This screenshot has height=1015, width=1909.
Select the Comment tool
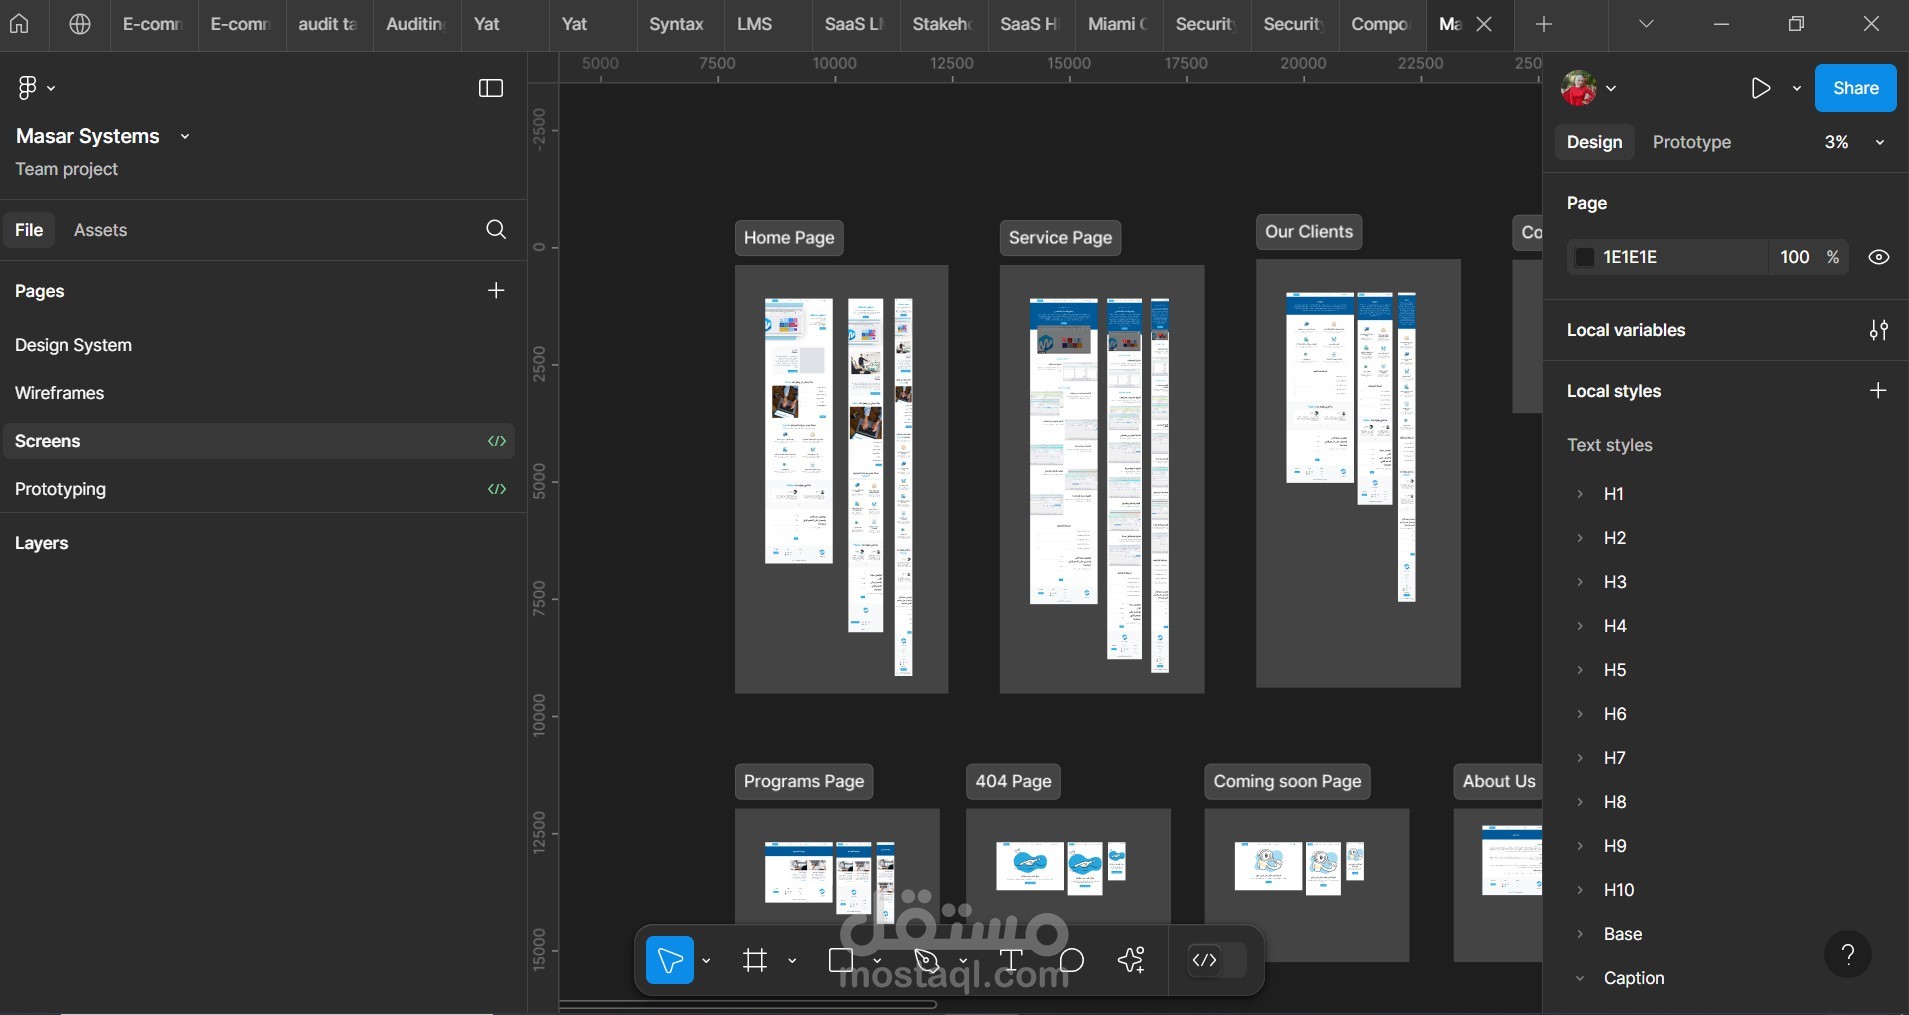pos(1072,960)
